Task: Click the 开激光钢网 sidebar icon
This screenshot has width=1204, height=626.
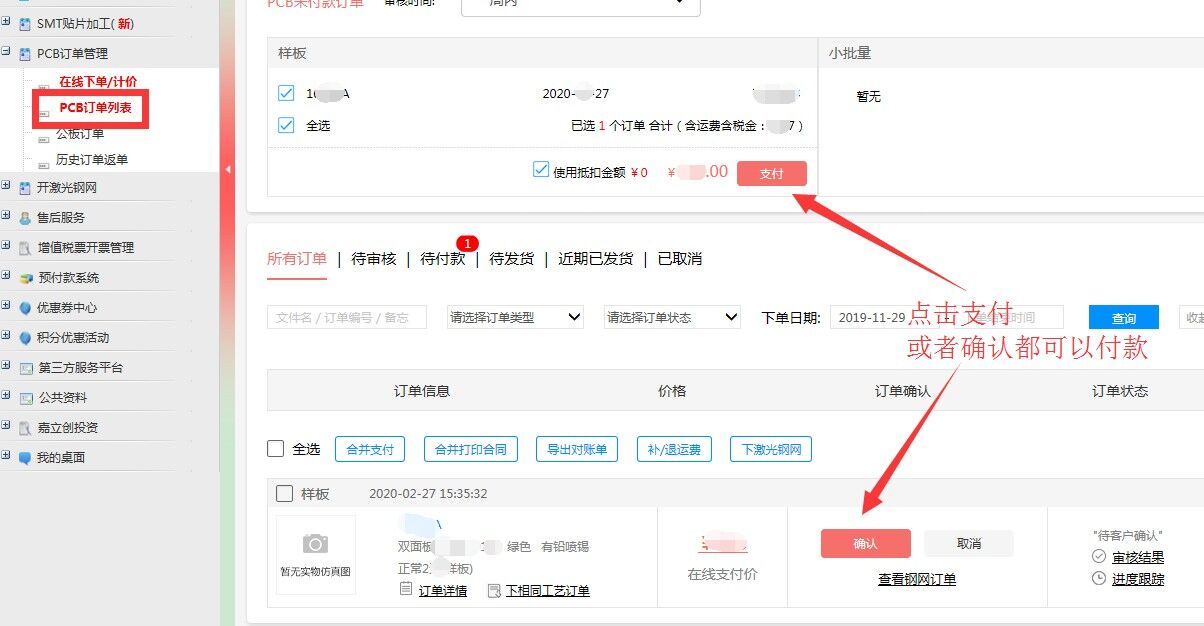Action: point(25,188)
